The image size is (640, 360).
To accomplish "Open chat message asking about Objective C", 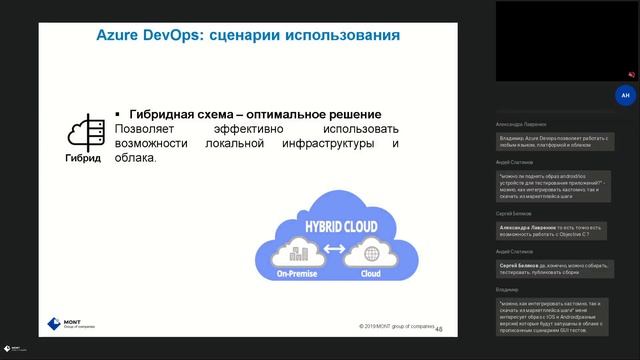I will point(551,231).
